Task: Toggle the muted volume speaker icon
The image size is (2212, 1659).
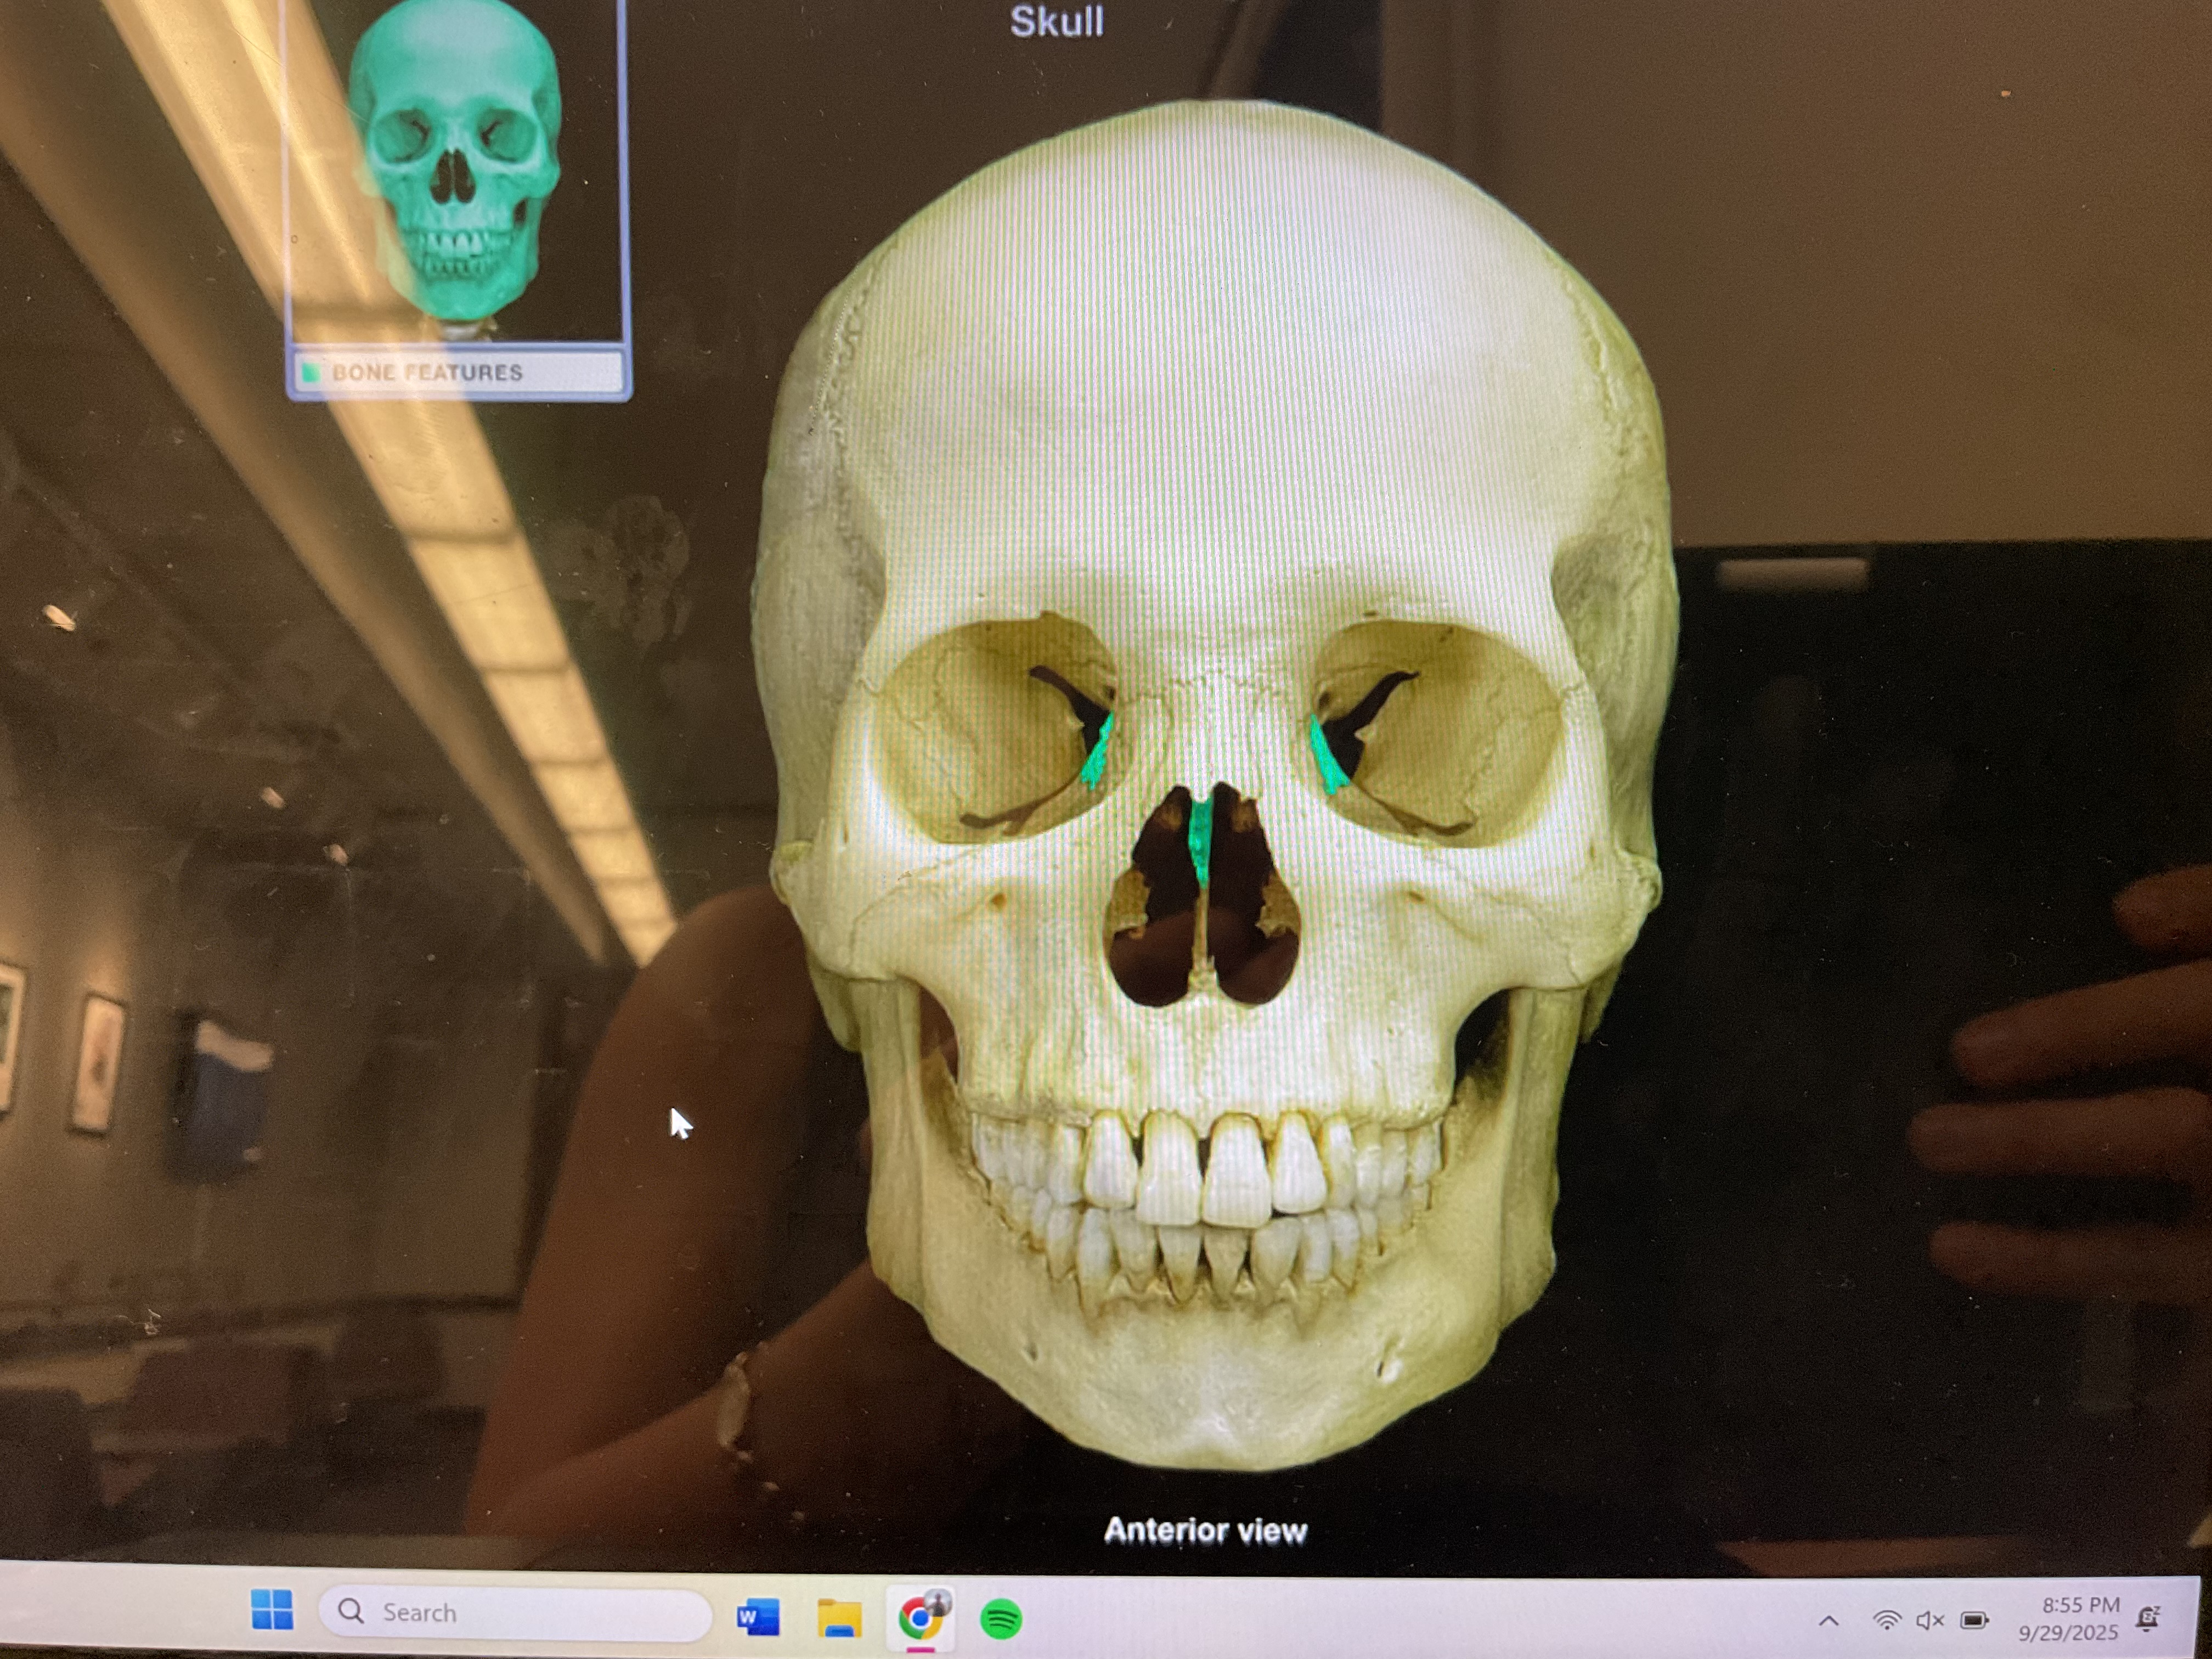Action: tap(1930, 1620)
